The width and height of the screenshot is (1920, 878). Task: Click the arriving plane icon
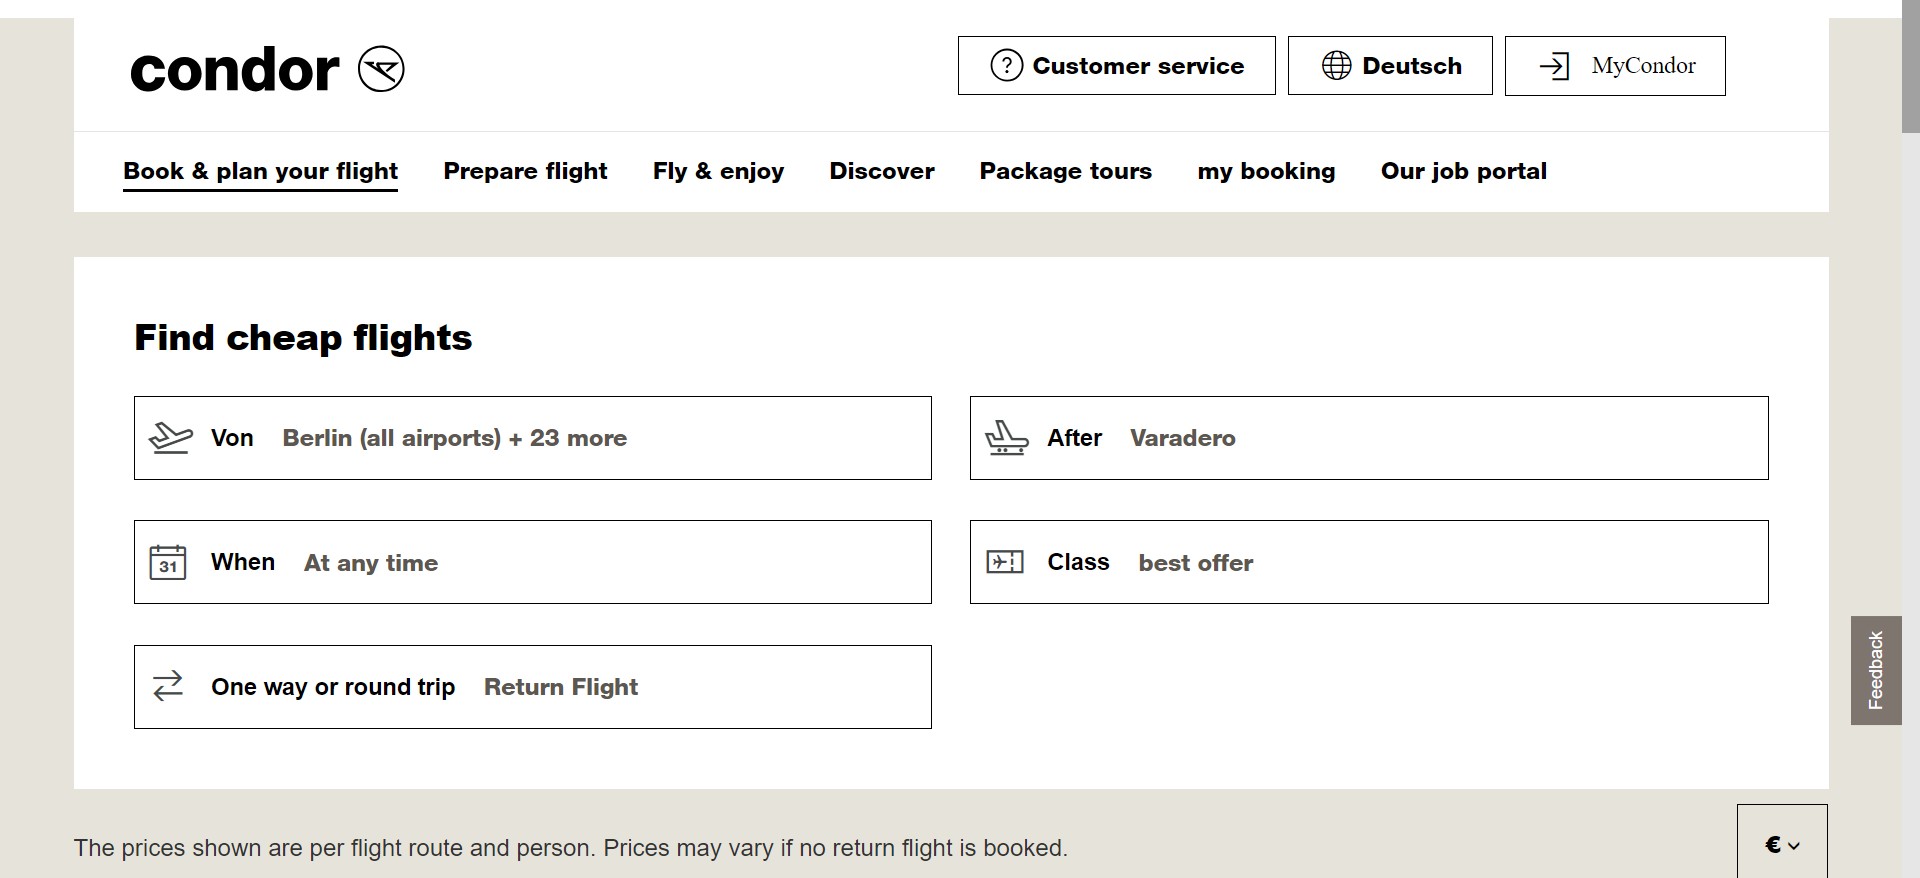coord(1006,438)
